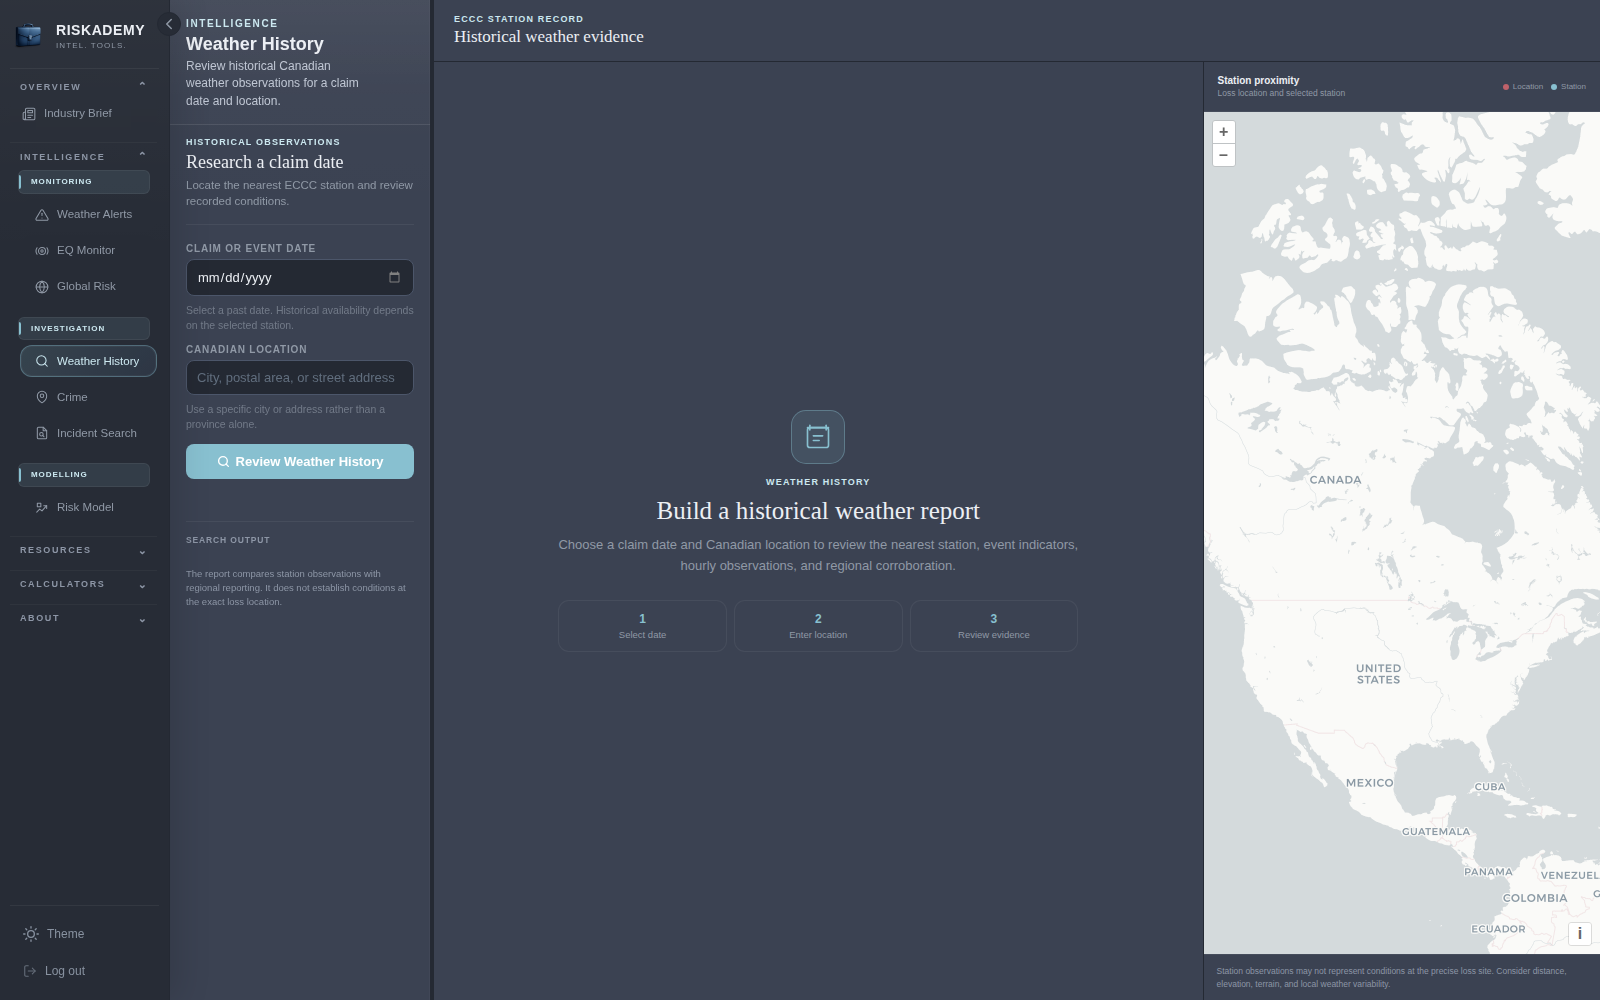Click step 2 Enter location card
The height and width of the screenshot is (1000, 1600).
818,626
